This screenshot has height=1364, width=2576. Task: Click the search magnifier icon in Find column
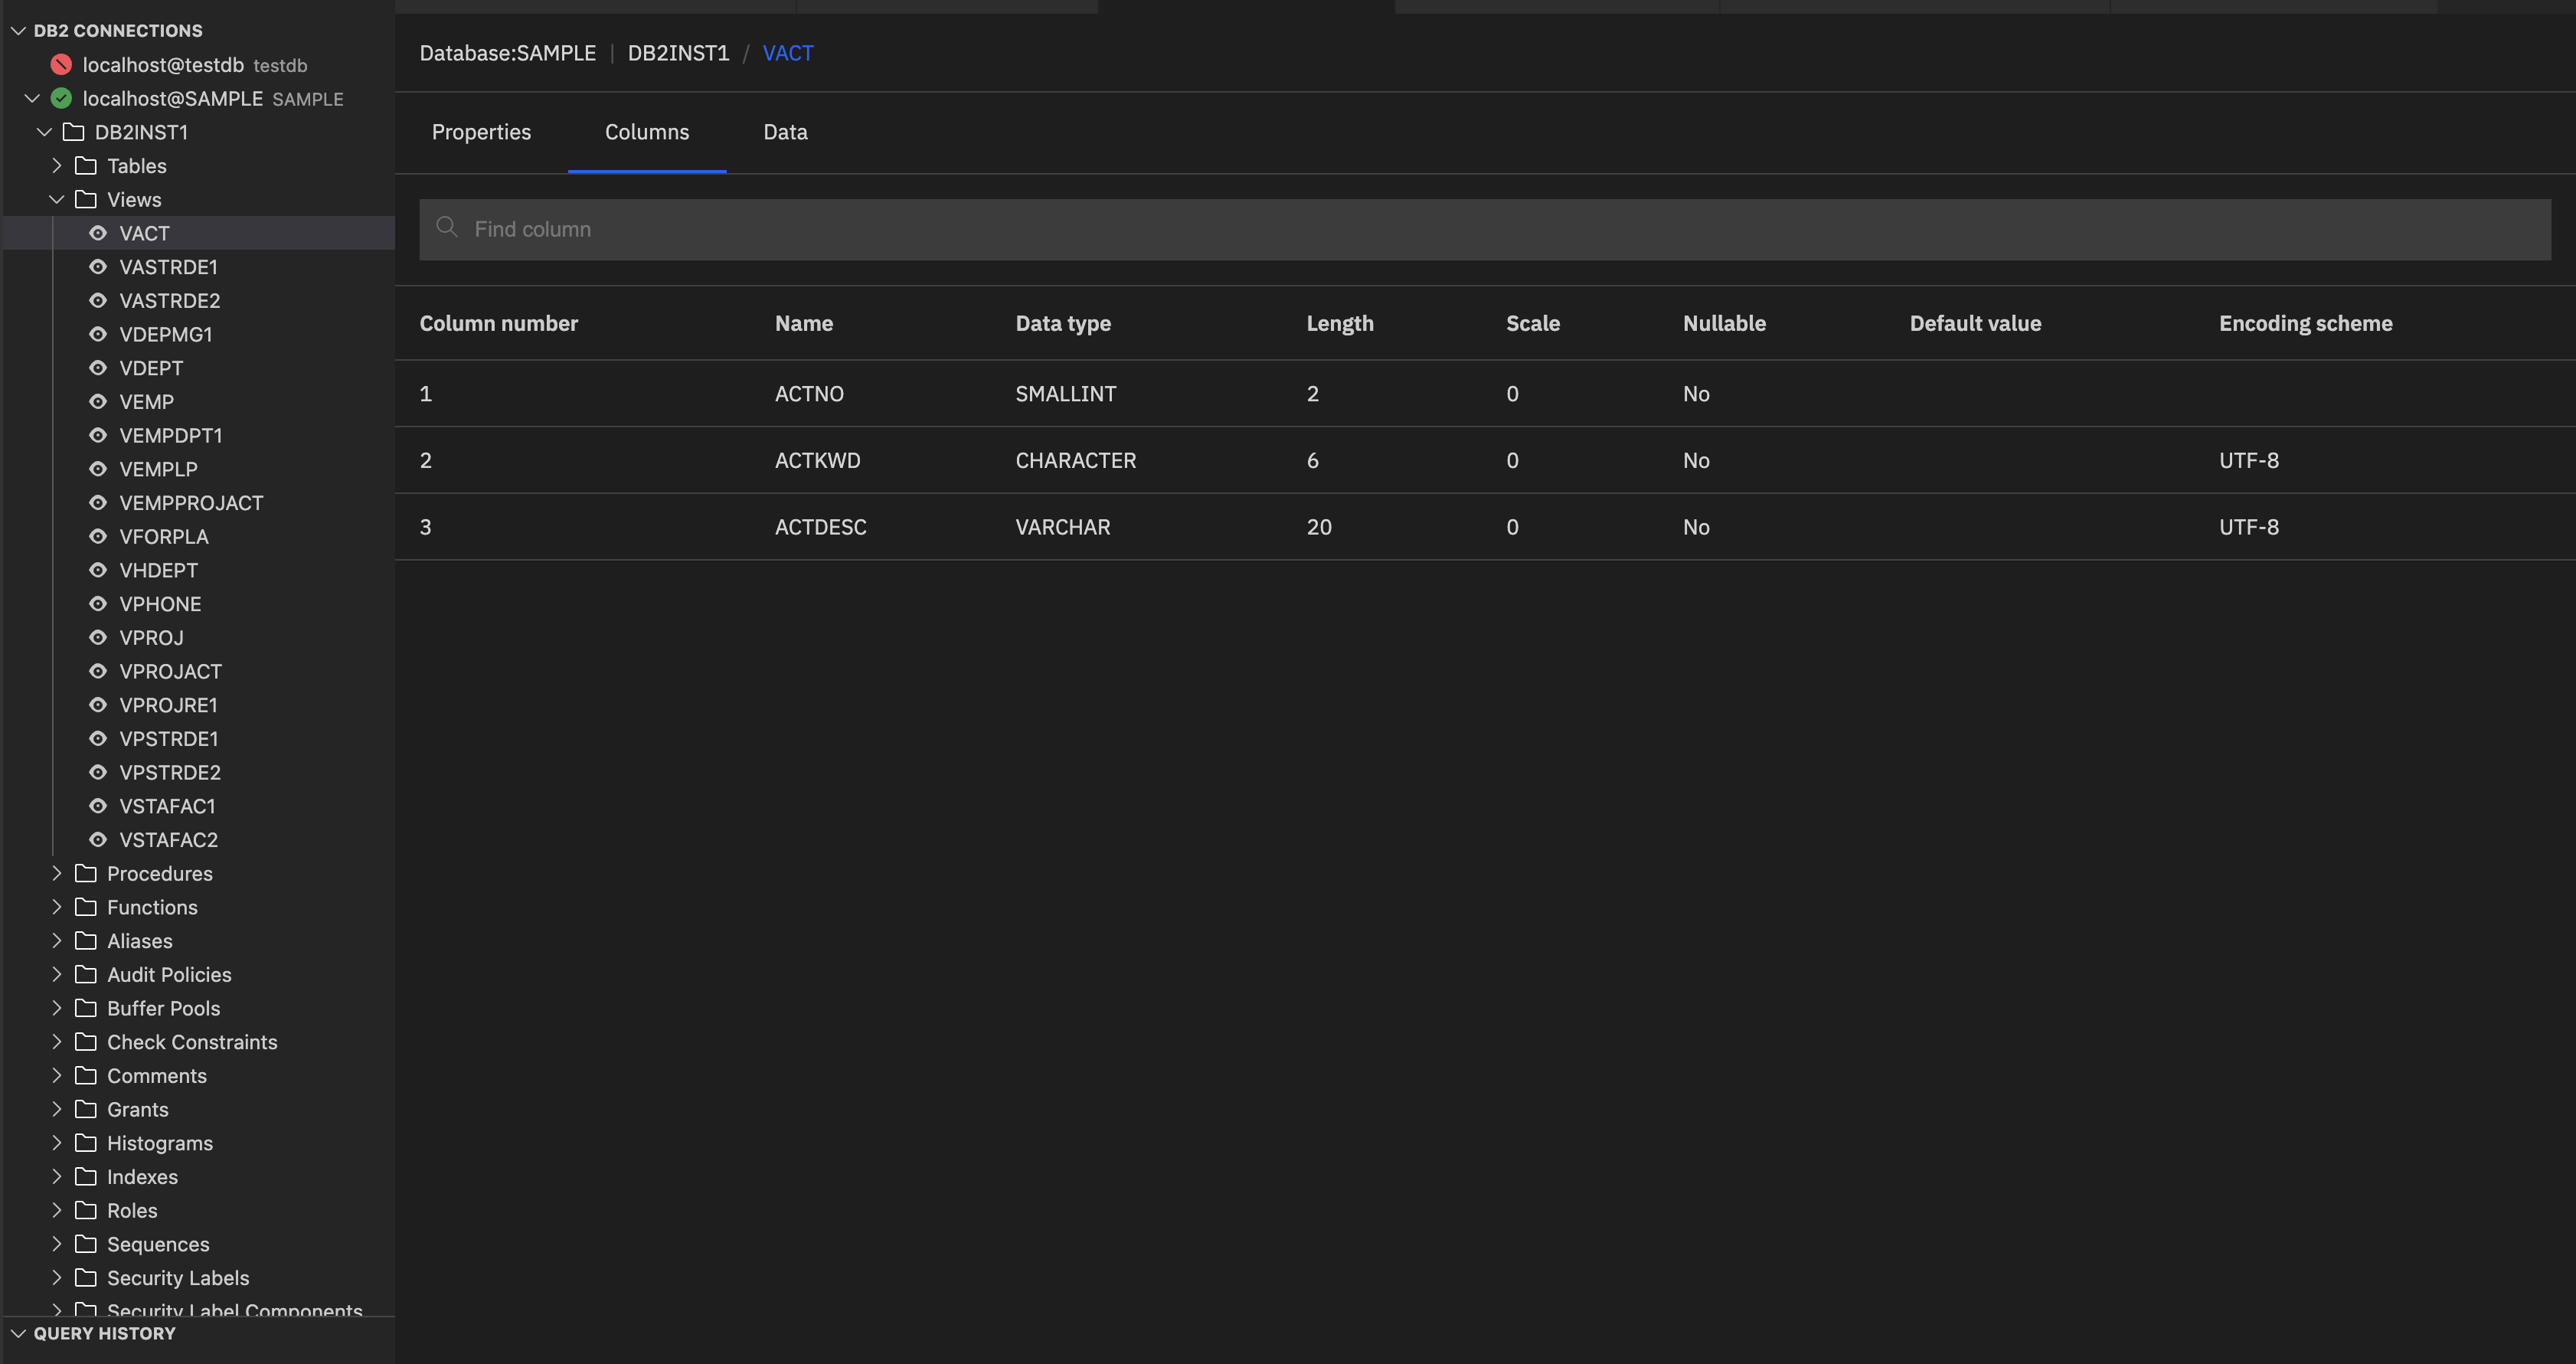point(447,228)
